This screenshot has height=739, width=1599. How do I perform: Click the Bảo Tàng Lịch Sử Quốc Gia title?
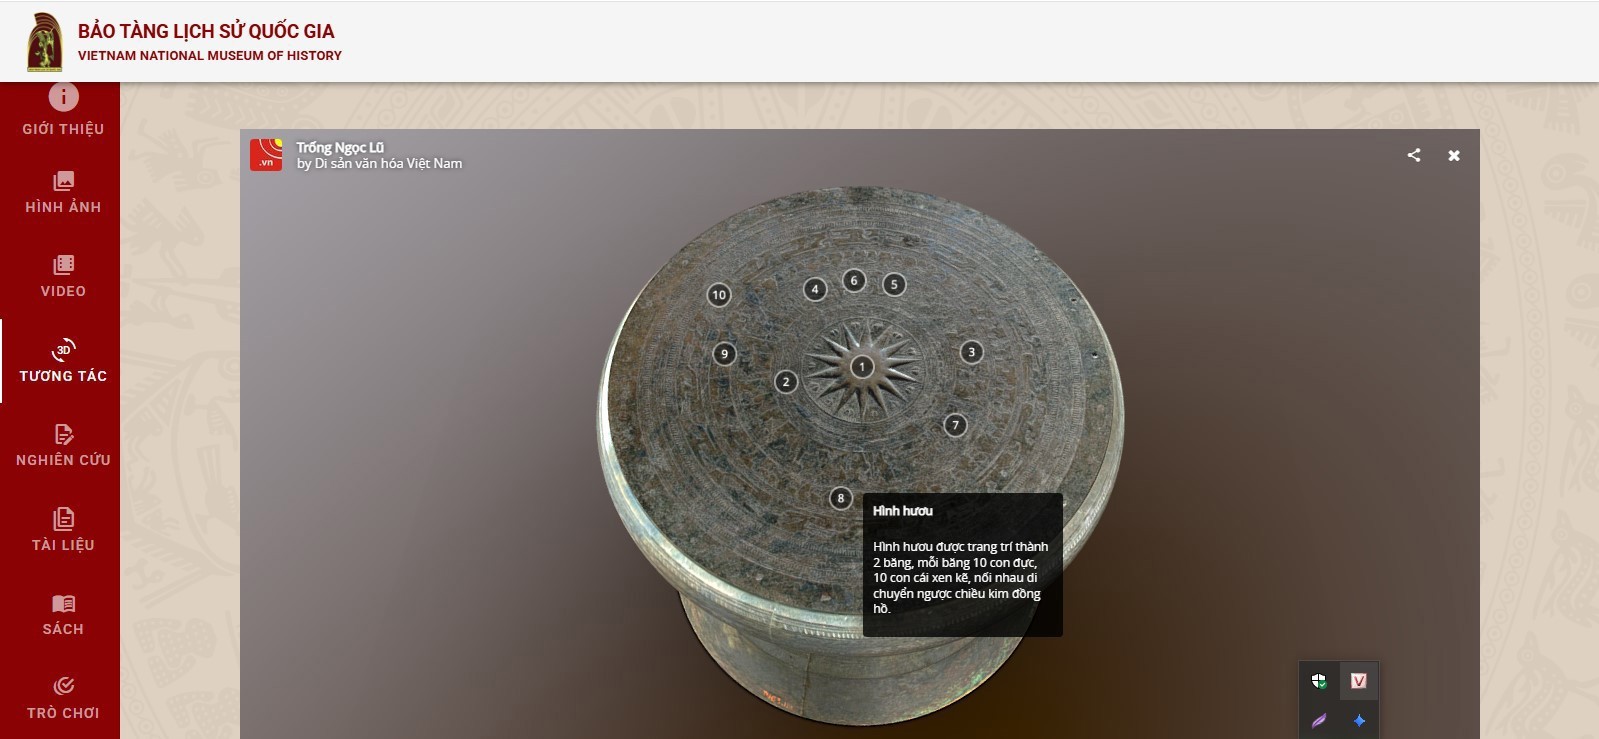[x=206, y=31]
